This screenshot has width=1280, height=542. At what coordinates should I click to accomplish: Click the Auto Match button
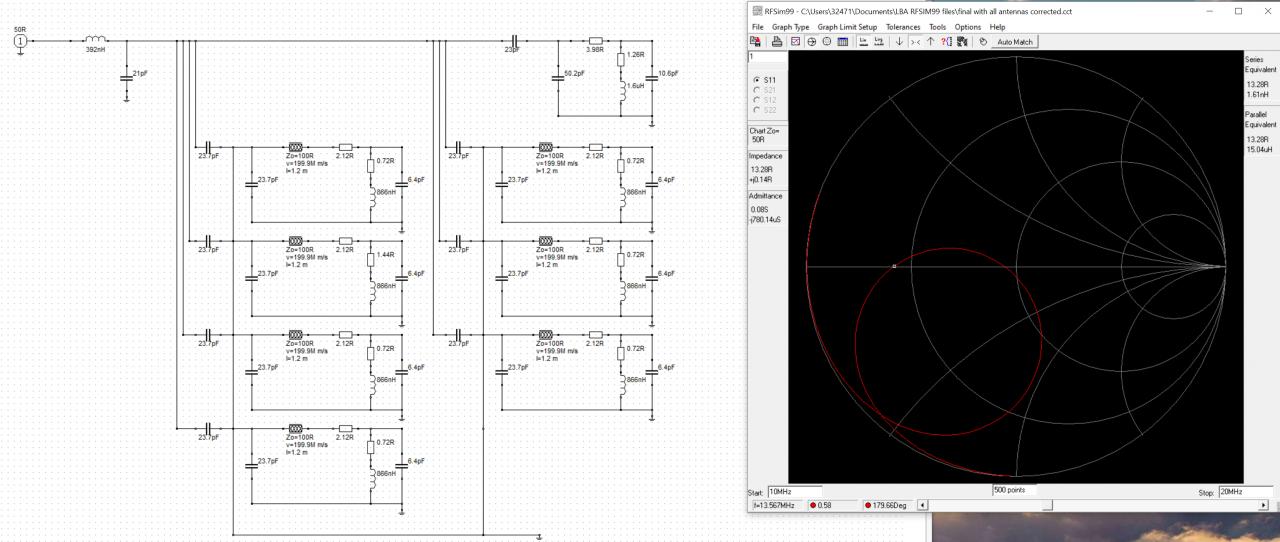(x=1015, y=41)
